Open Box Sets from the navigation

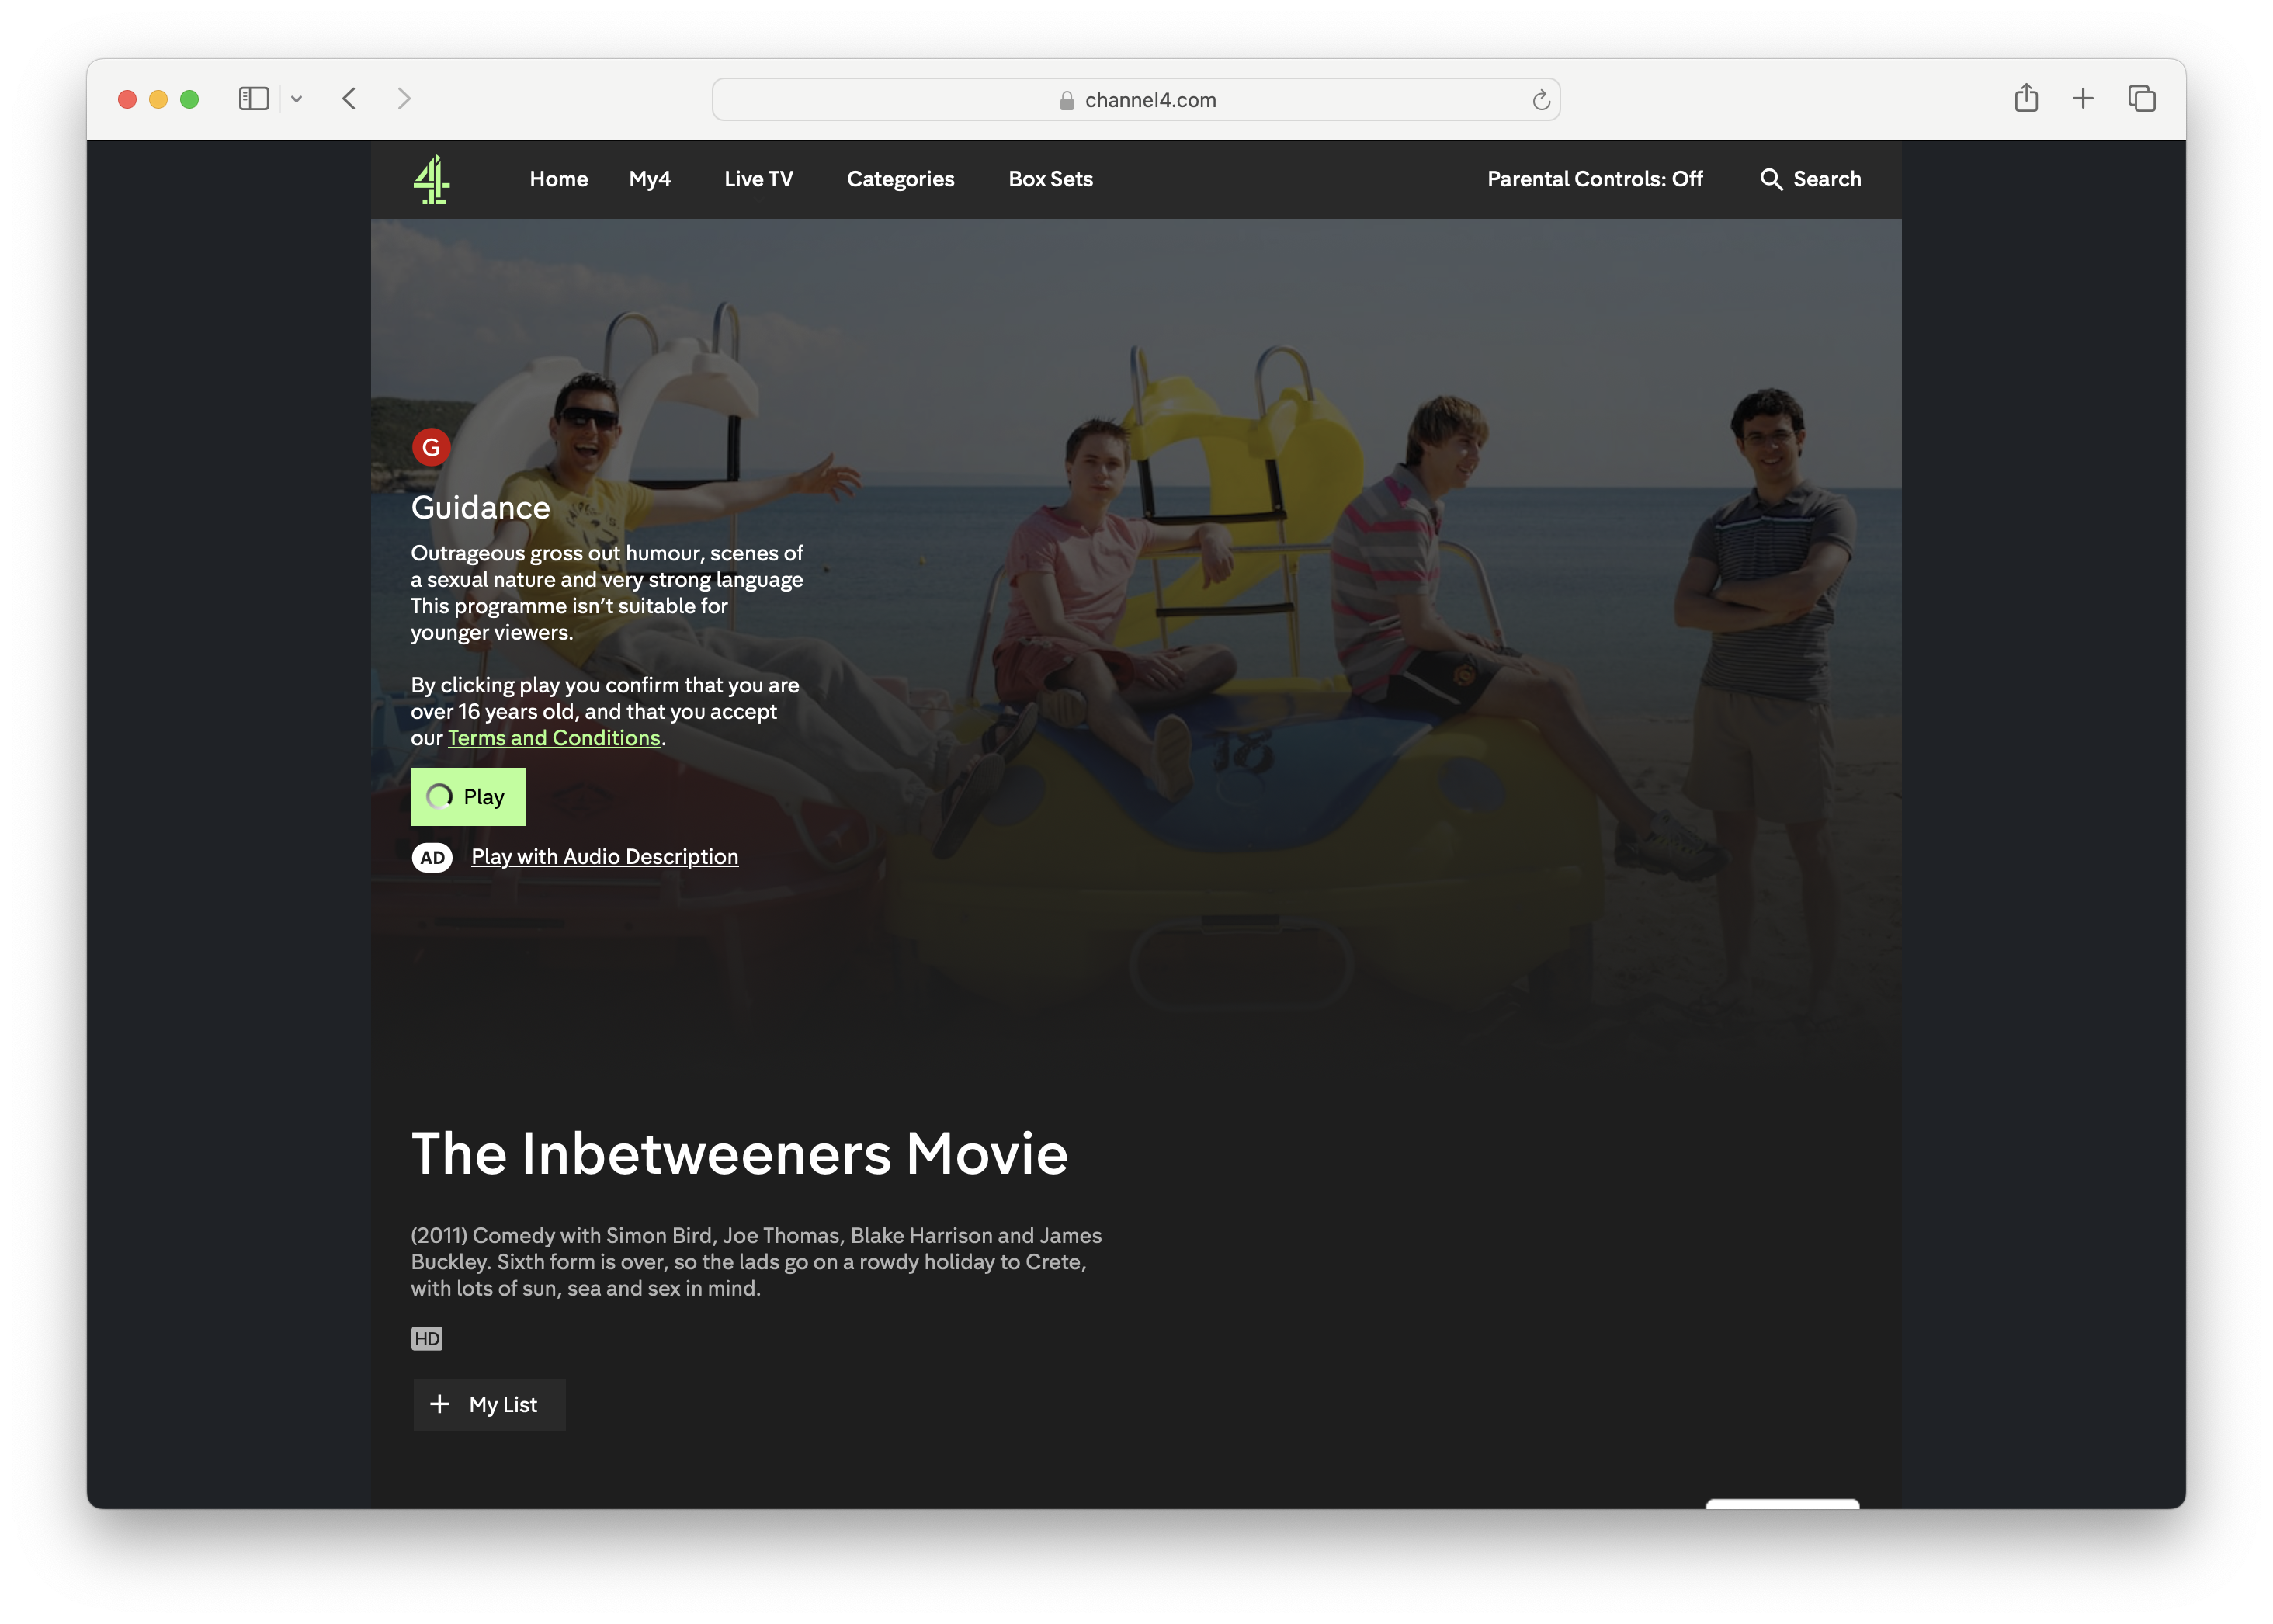click(x=1051, y=179)
